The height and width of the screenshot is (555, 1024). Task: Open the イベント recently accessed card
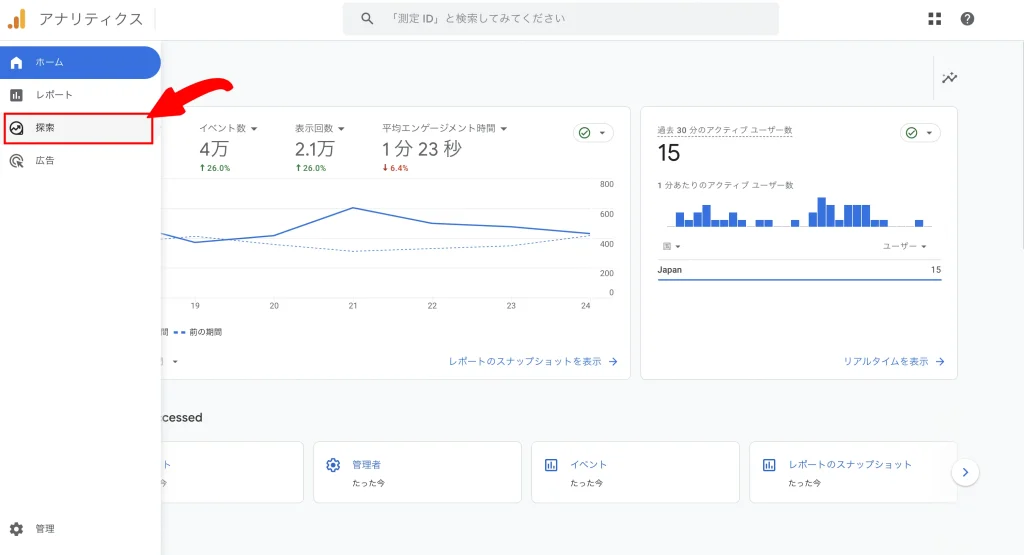coord(635,472)
